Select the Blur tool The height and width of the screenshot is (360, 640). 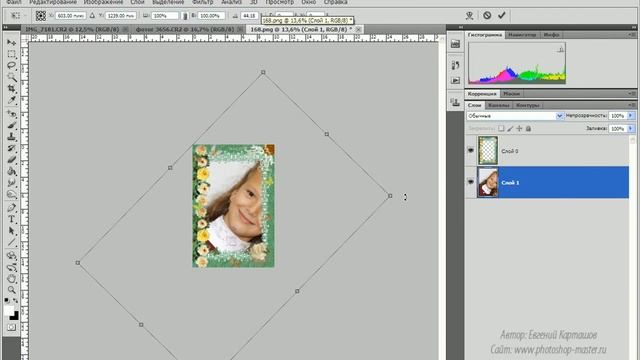[x=11, y=183]
